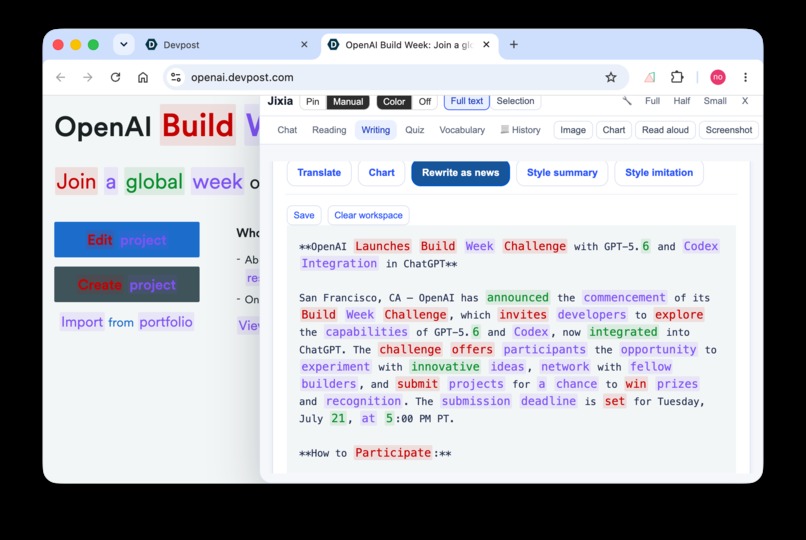Close the Jixia panel with X
Viewport: 806px width, 540px height.
tap(745, 101)
